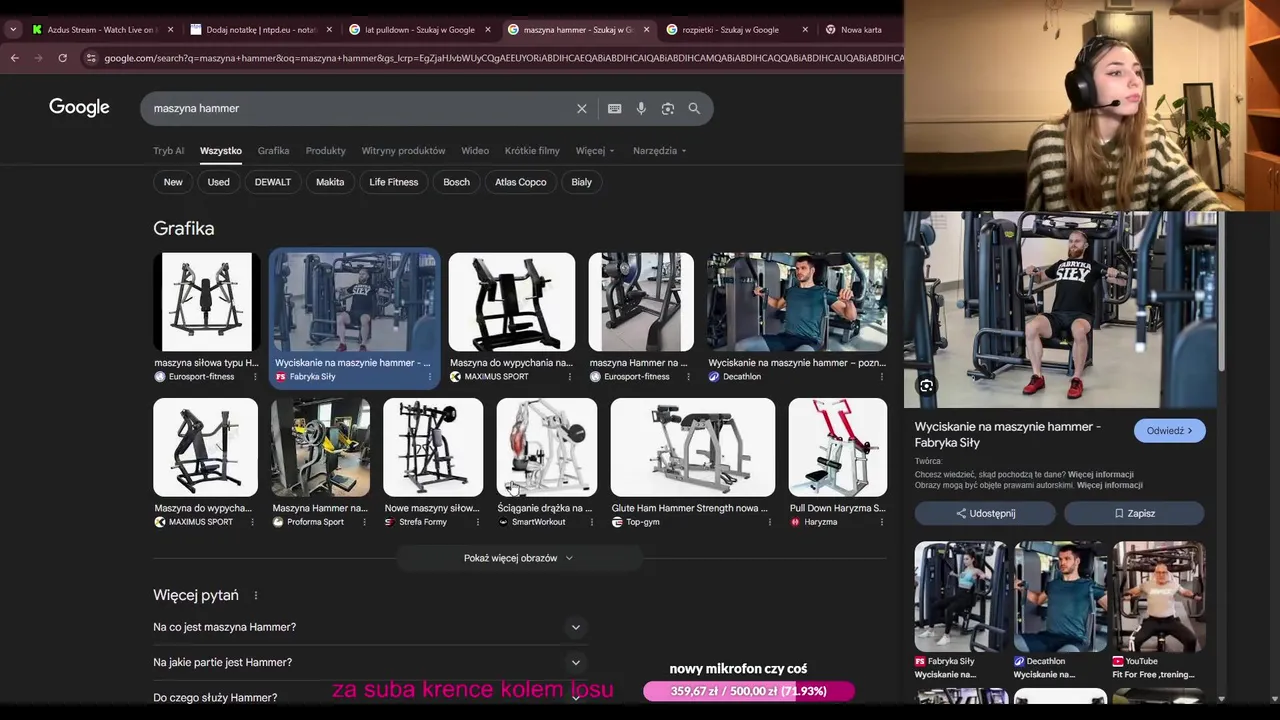Switch to Wideo results tab
Screen dimensions: 1280x720
(475, 151)
